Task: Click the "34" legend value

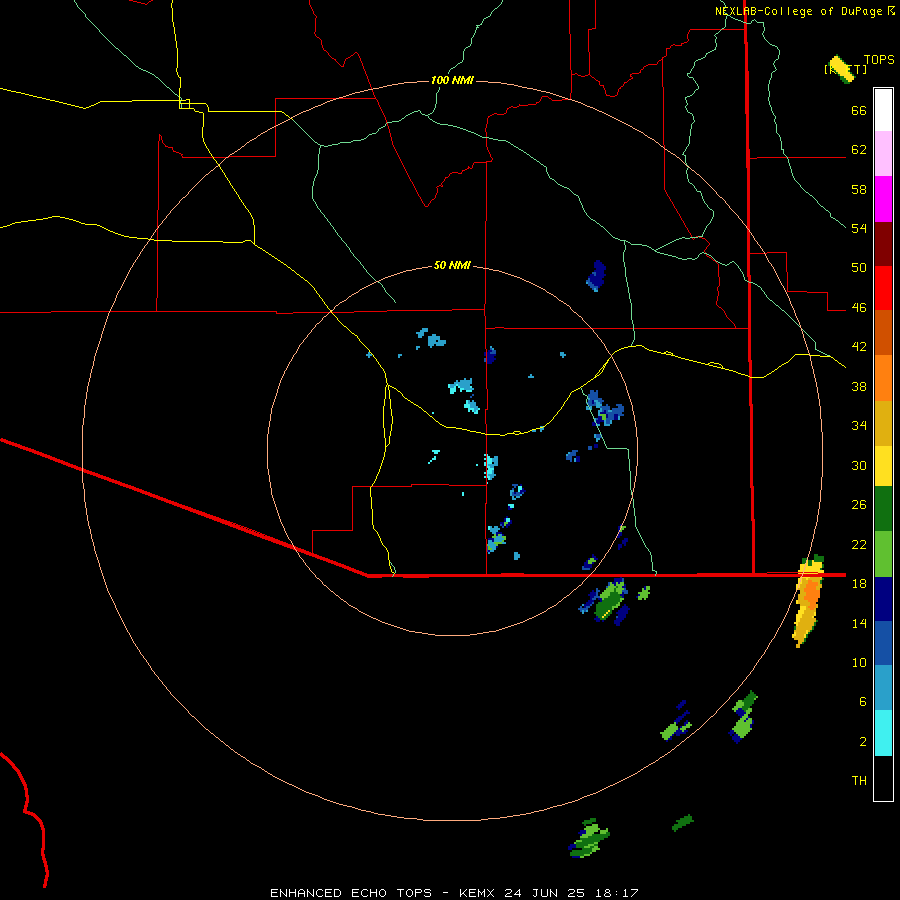Action: coord(859,425)
